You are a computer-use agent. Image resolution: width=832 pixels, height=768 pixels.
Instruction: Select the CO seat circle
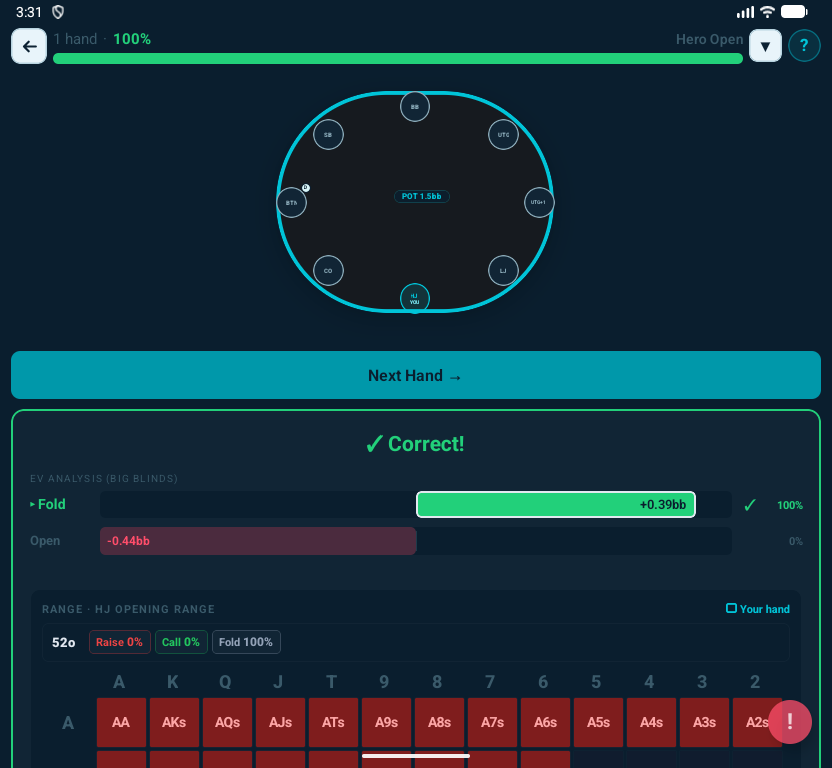pyautogui.click(x=328, y=271)
